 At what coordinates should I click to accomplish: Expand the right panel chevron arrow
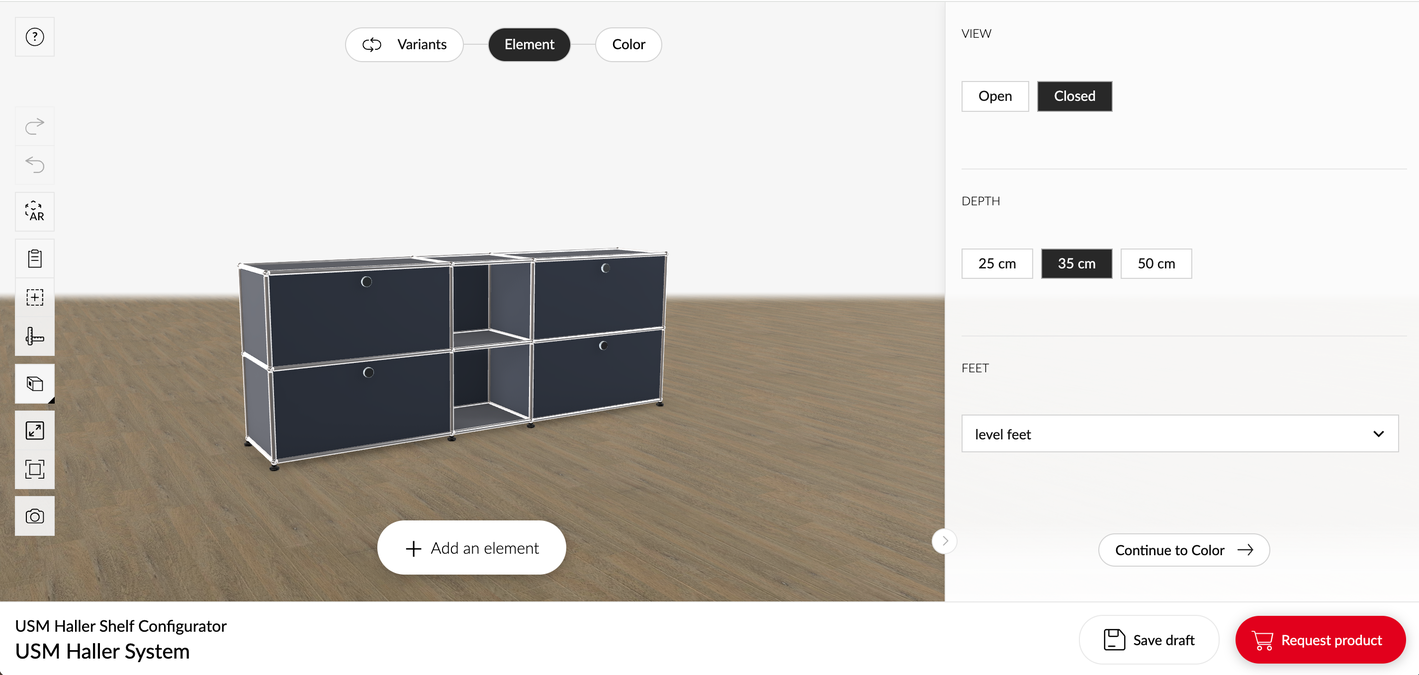coord(944,540)
